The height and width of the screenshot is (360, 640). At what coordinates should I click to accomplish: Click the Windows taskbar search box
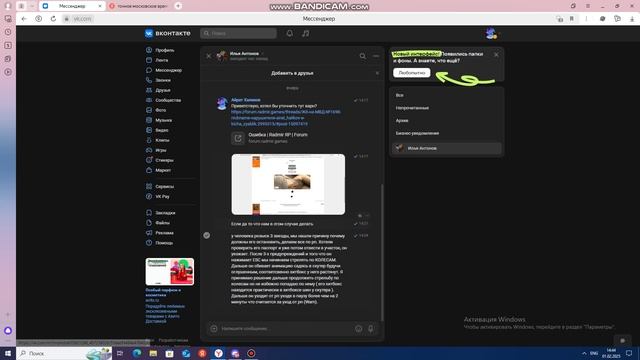click(x=64, y=353)
